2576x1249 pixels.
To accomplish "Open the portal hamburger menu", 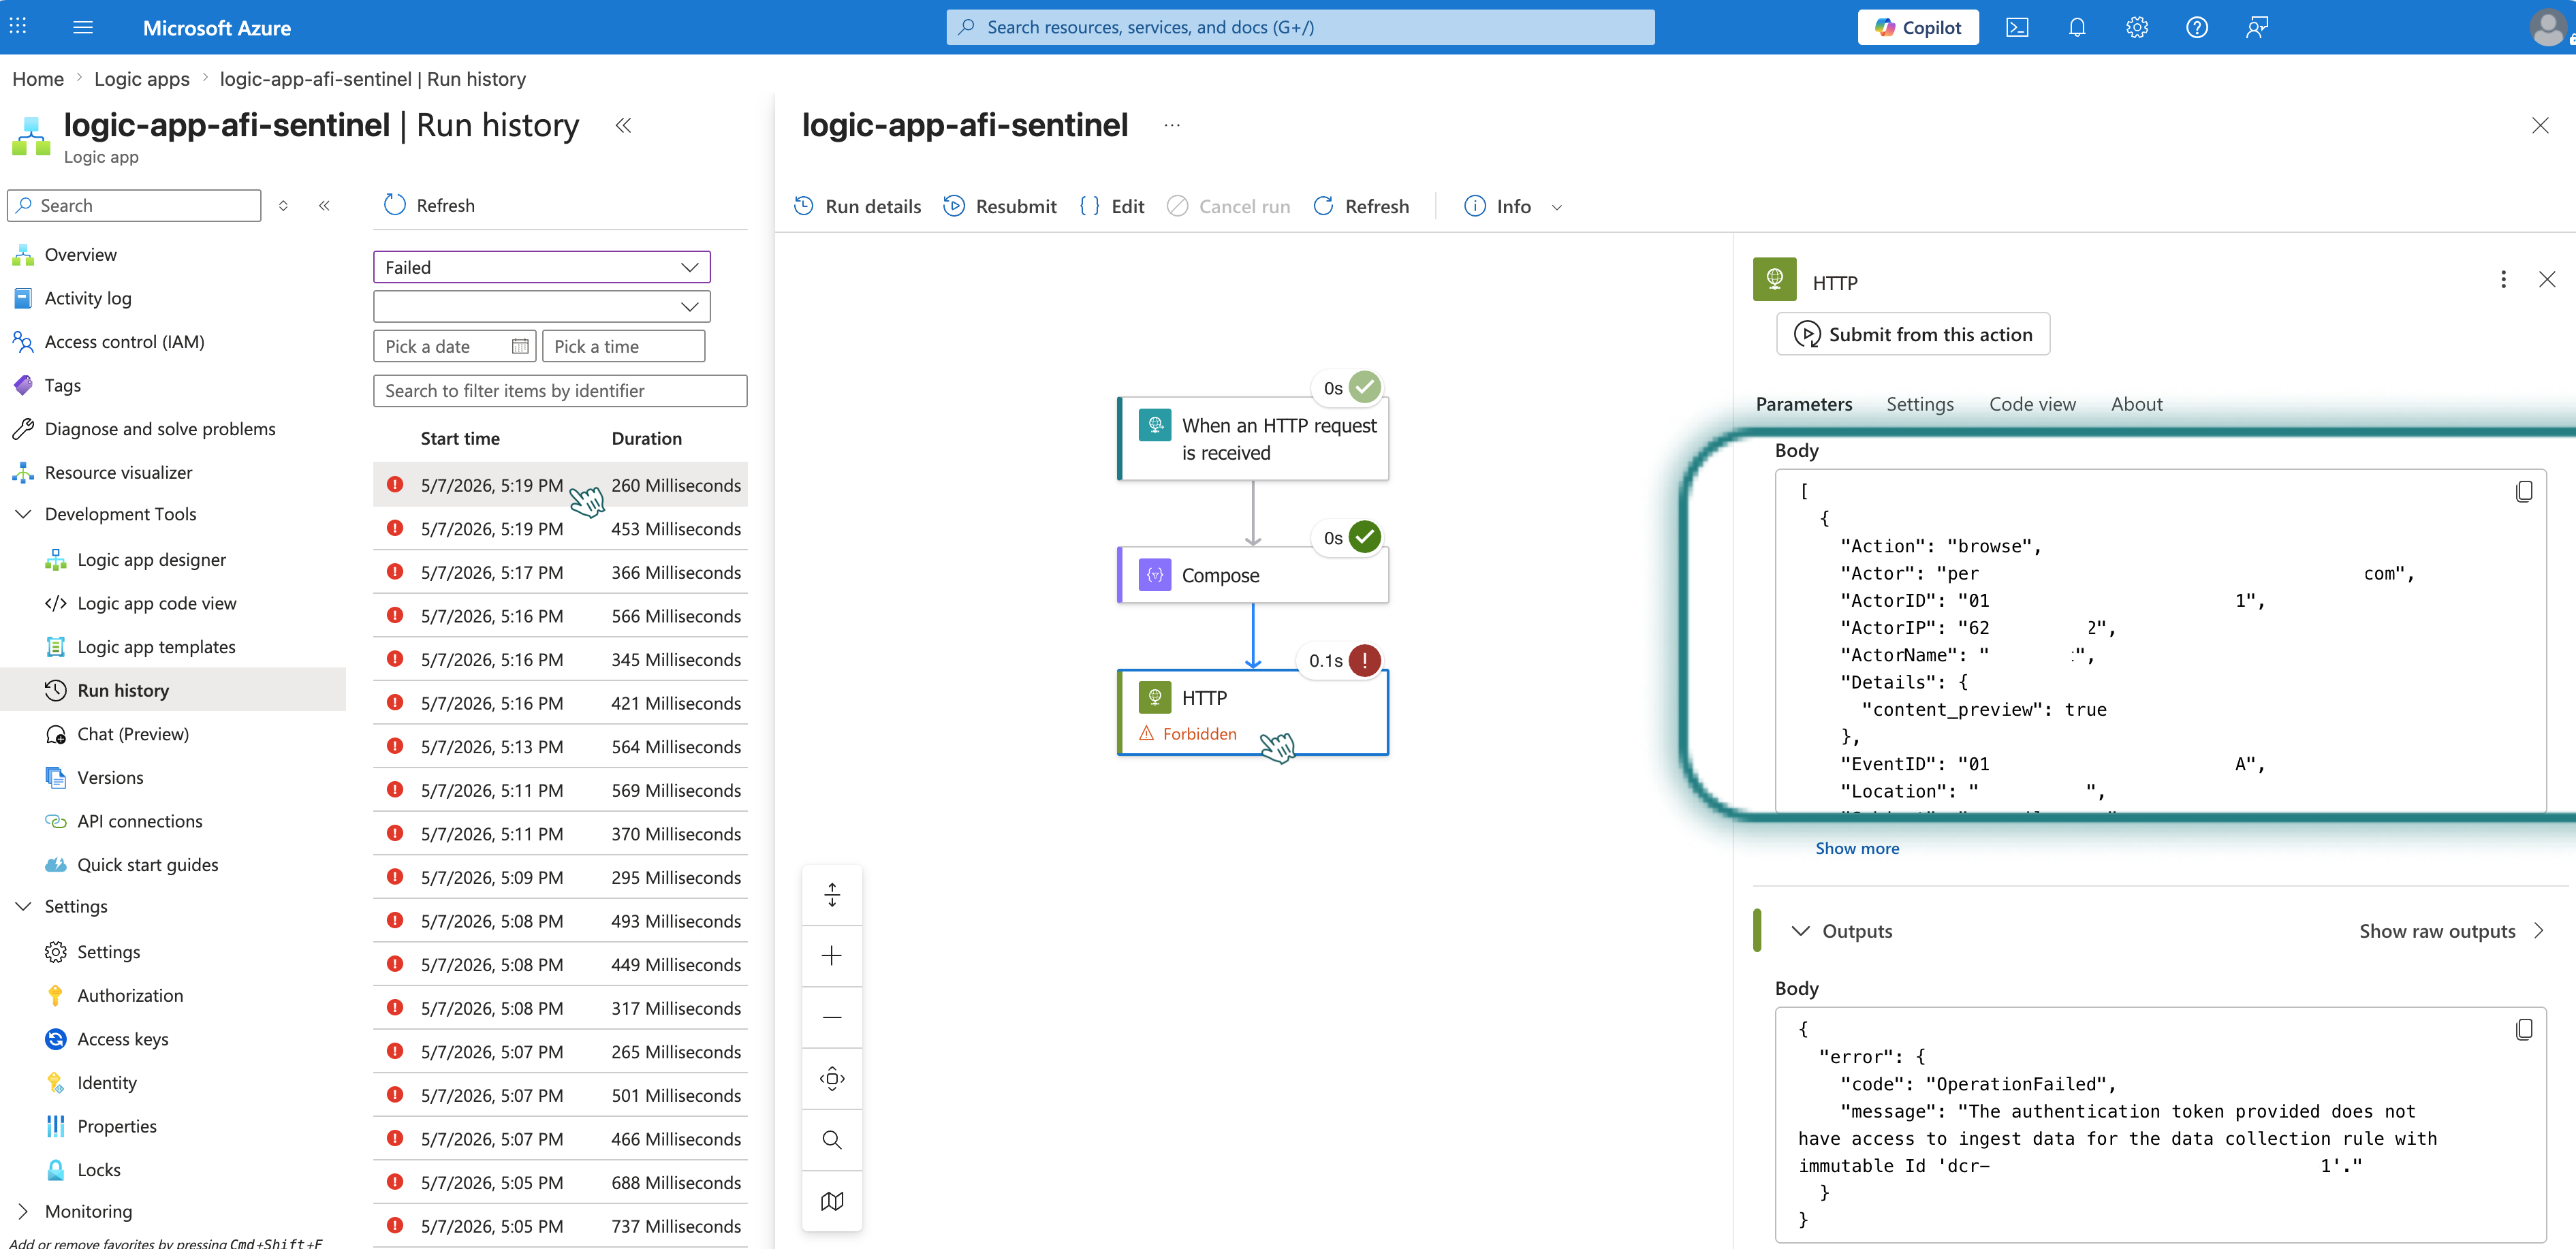I will [83, 27].
